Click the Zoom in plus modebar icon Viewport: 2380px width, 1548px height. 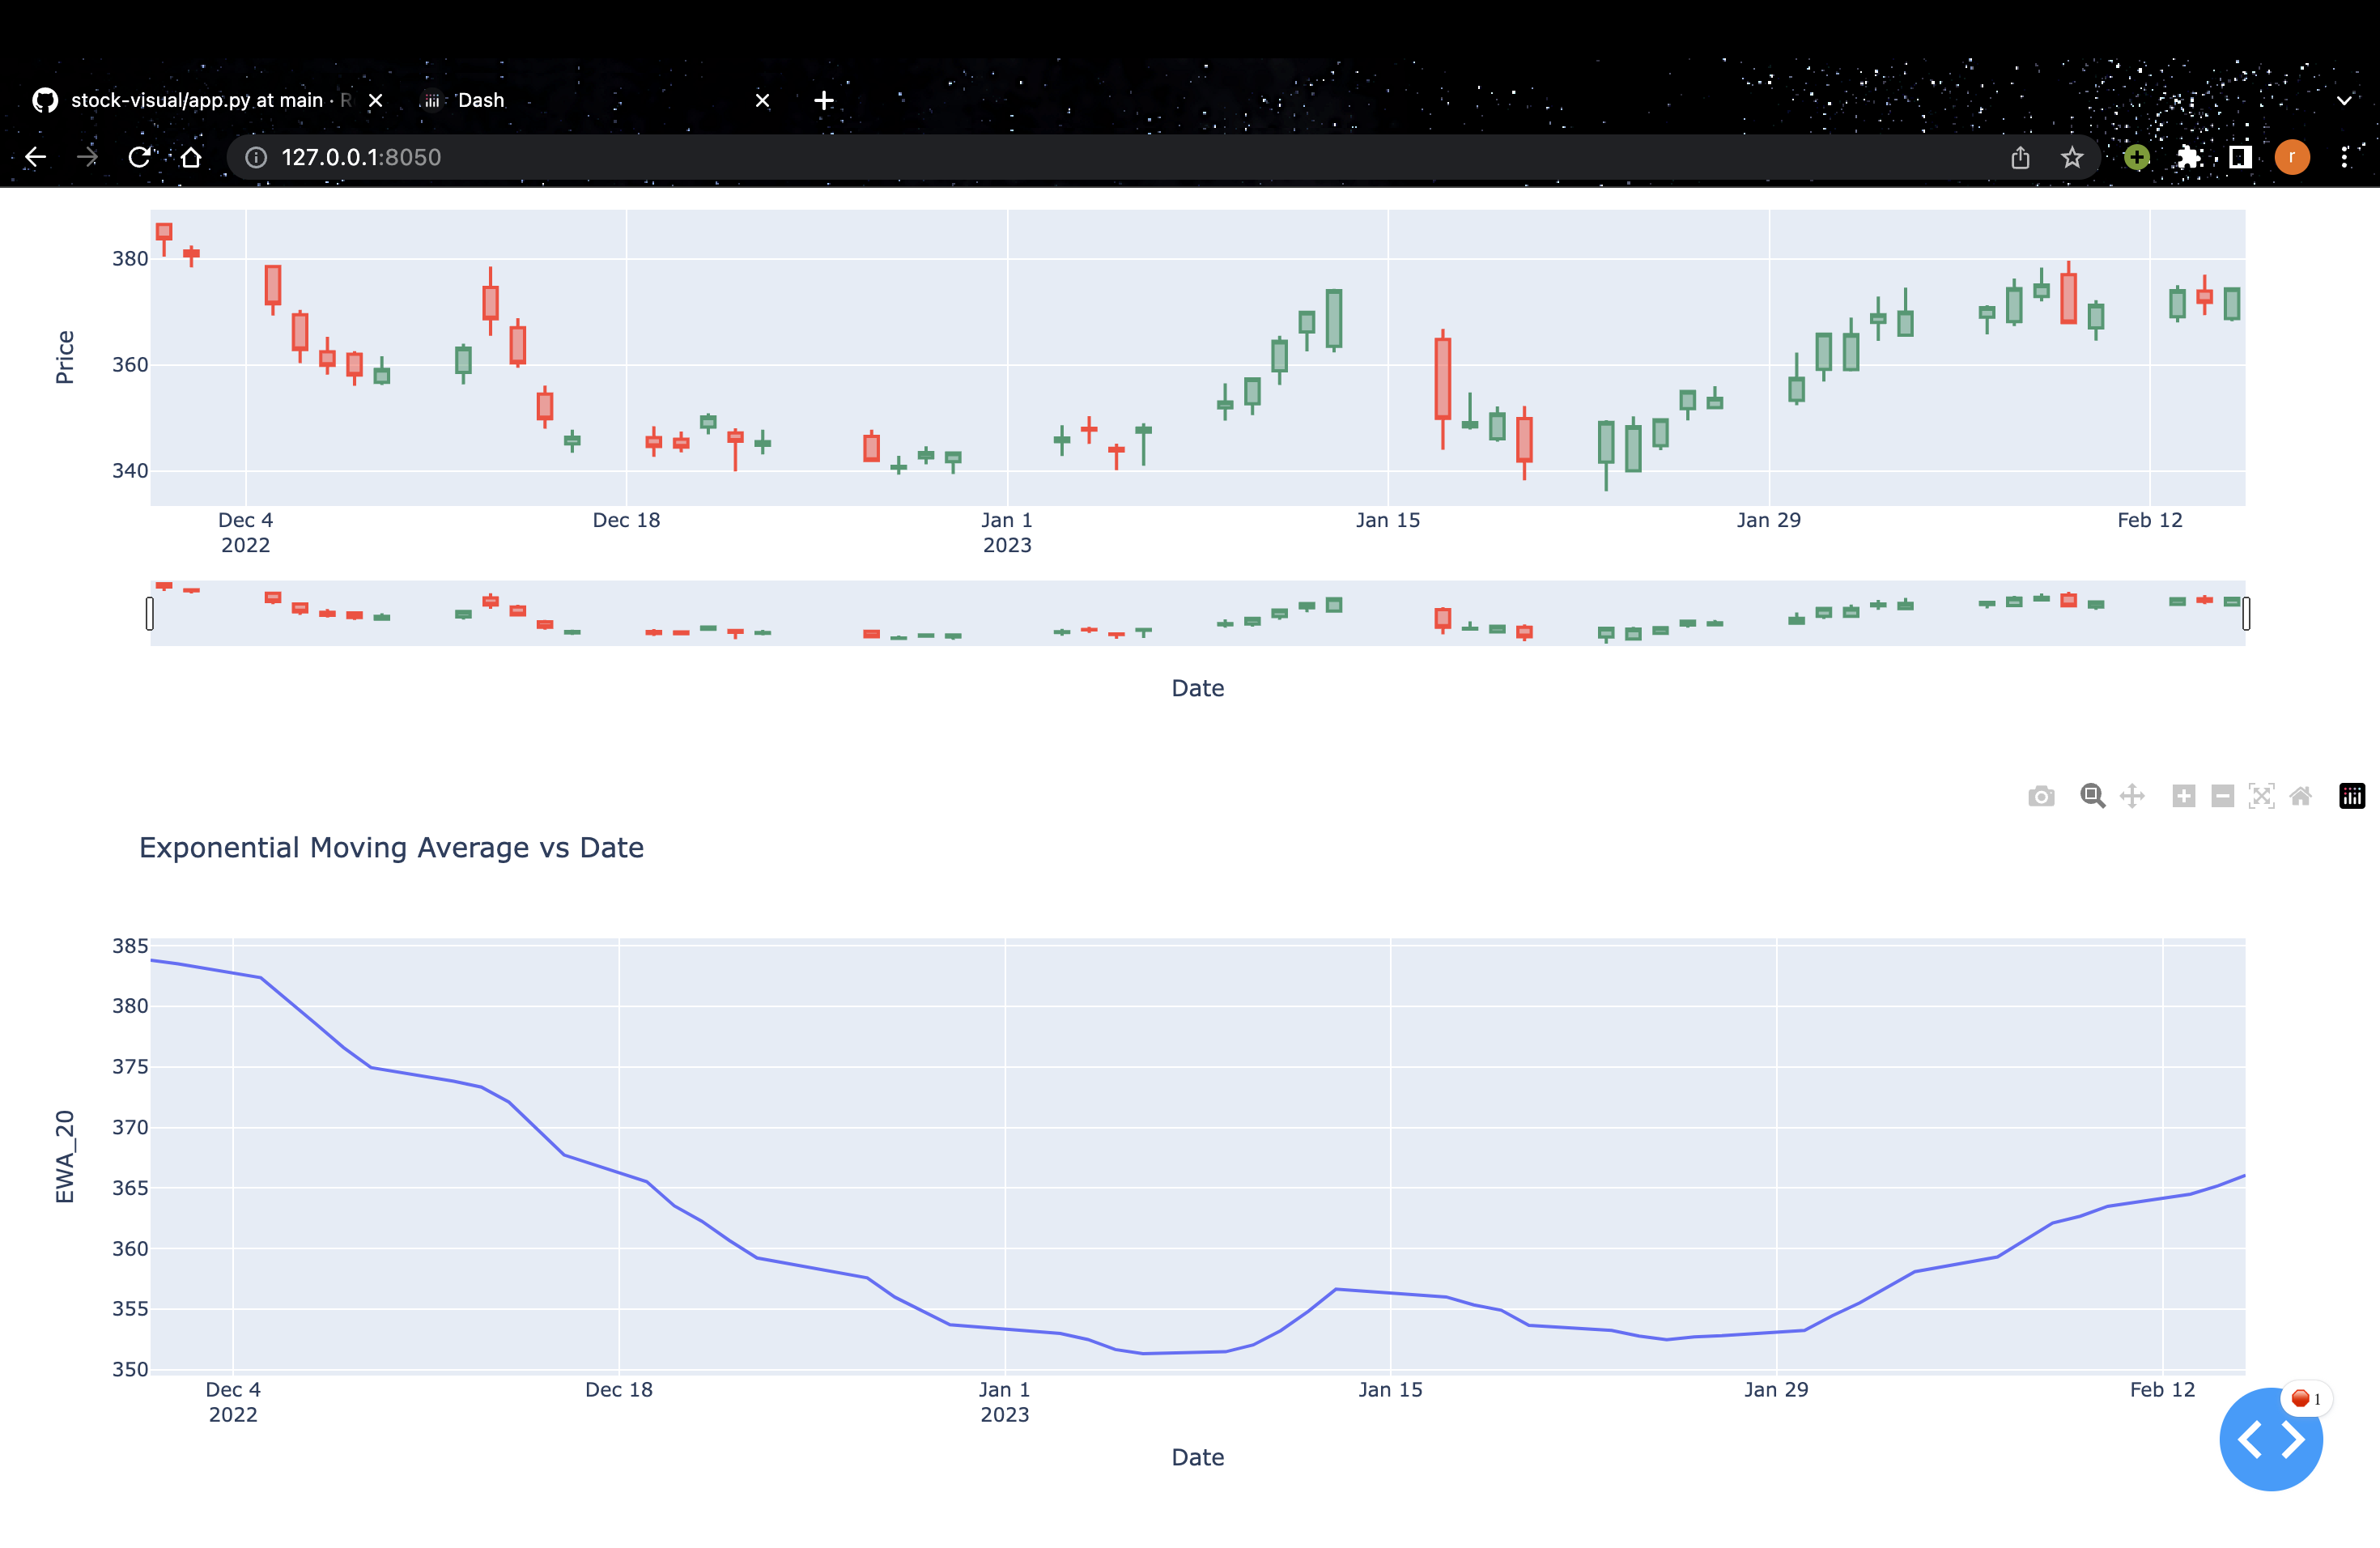point(2184,796)
